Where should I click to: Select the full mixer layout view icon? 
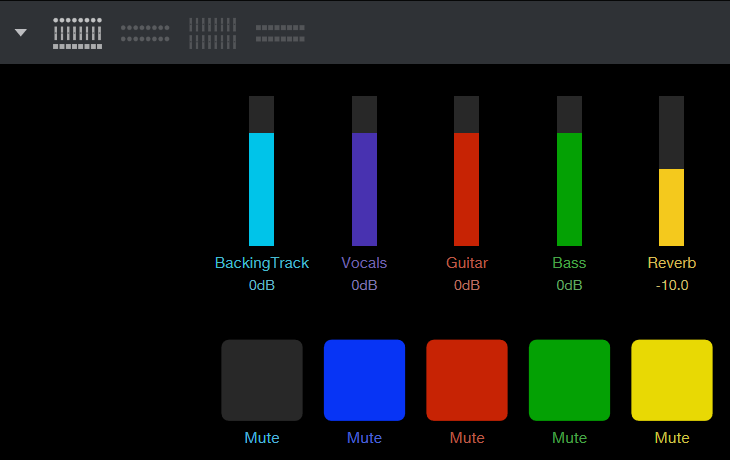coord(77,32)
